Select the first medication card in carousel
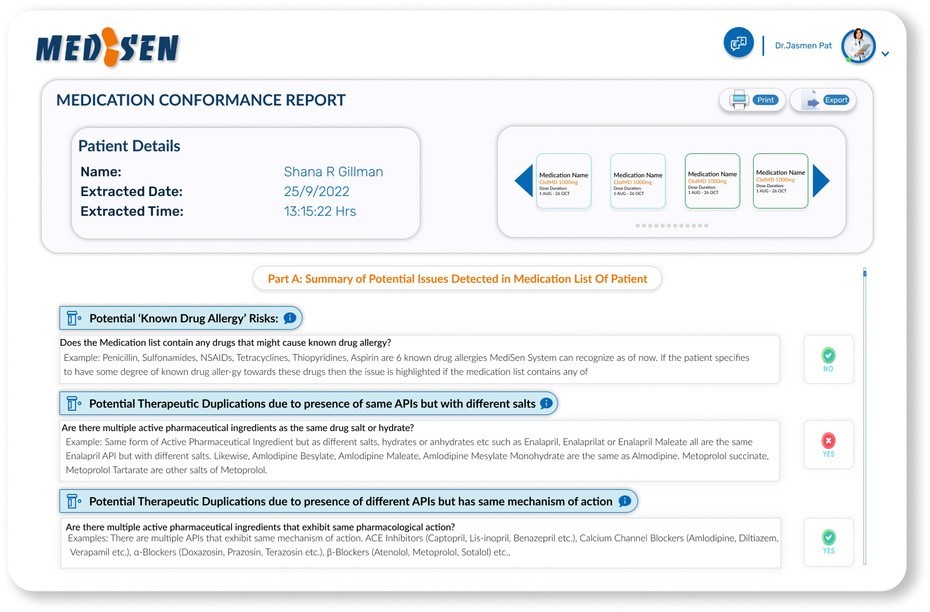Screen dimensions: 930x612 coord(564,181)
